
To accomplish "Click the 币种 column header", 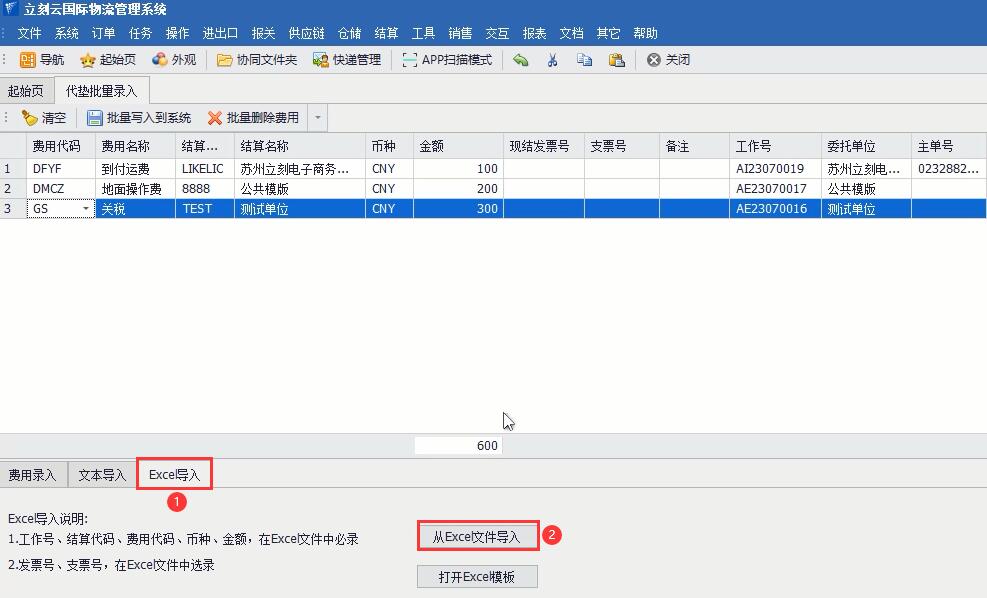I will click(389, 147).
